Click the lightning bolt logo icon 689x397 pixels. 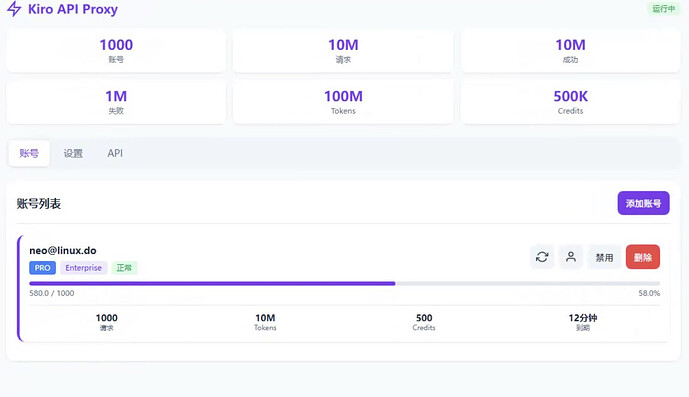click(x=14, y=9)
